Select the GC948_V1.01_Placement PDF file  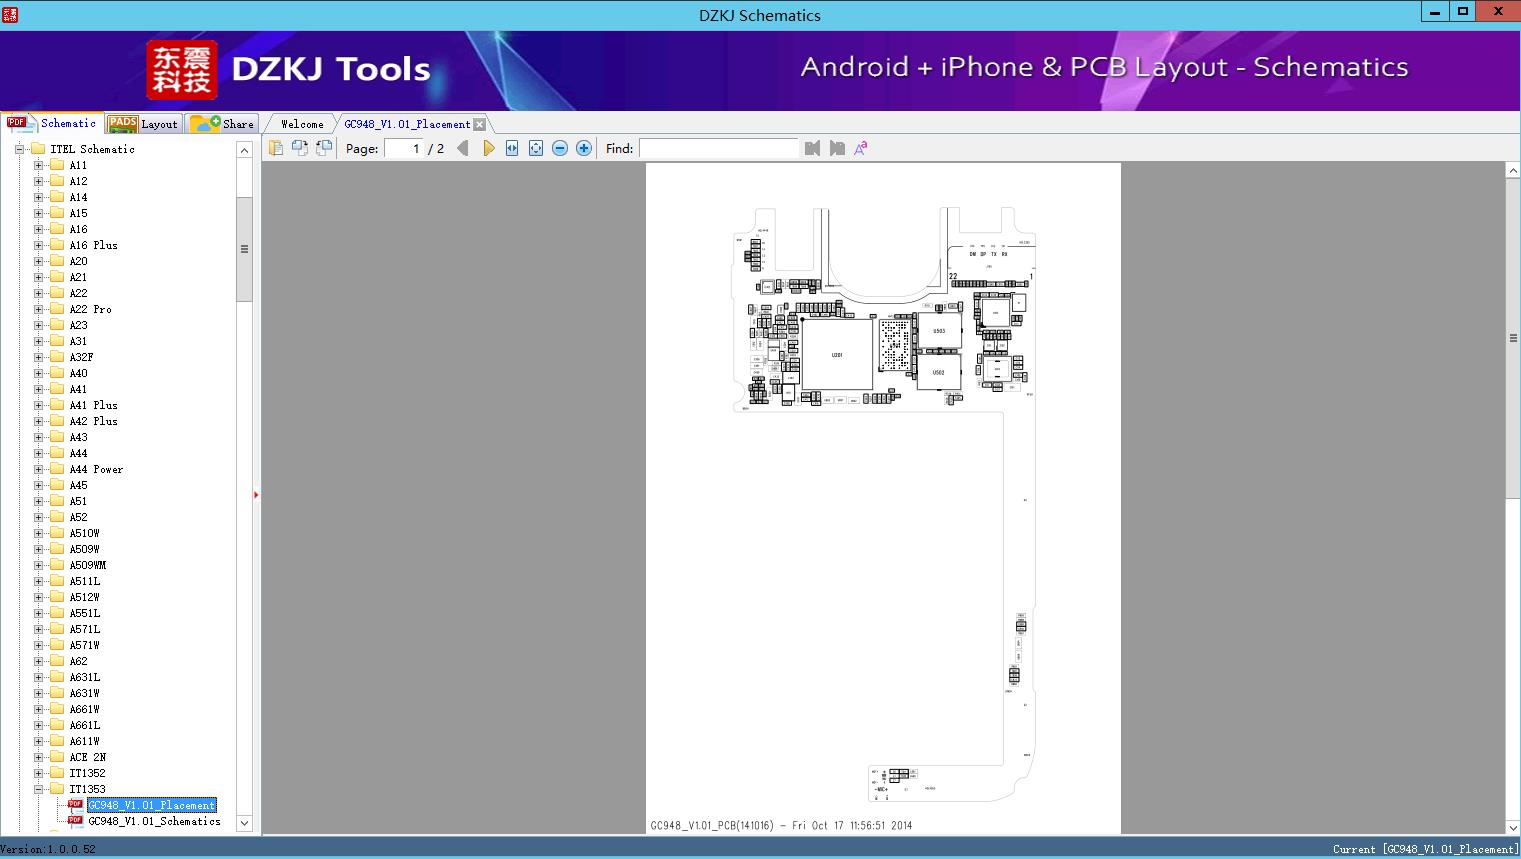click(151, 805)
